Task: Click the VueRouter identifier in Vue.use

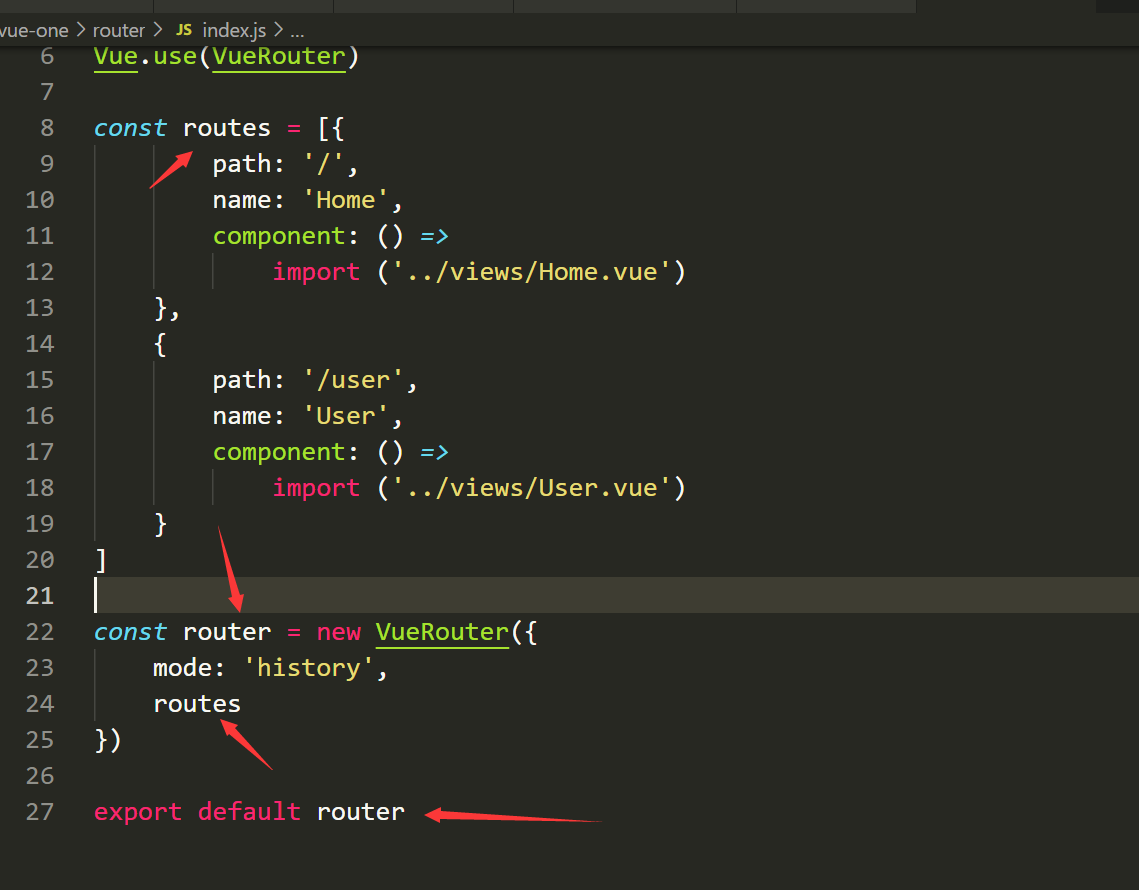Action: tap(279, 56)
